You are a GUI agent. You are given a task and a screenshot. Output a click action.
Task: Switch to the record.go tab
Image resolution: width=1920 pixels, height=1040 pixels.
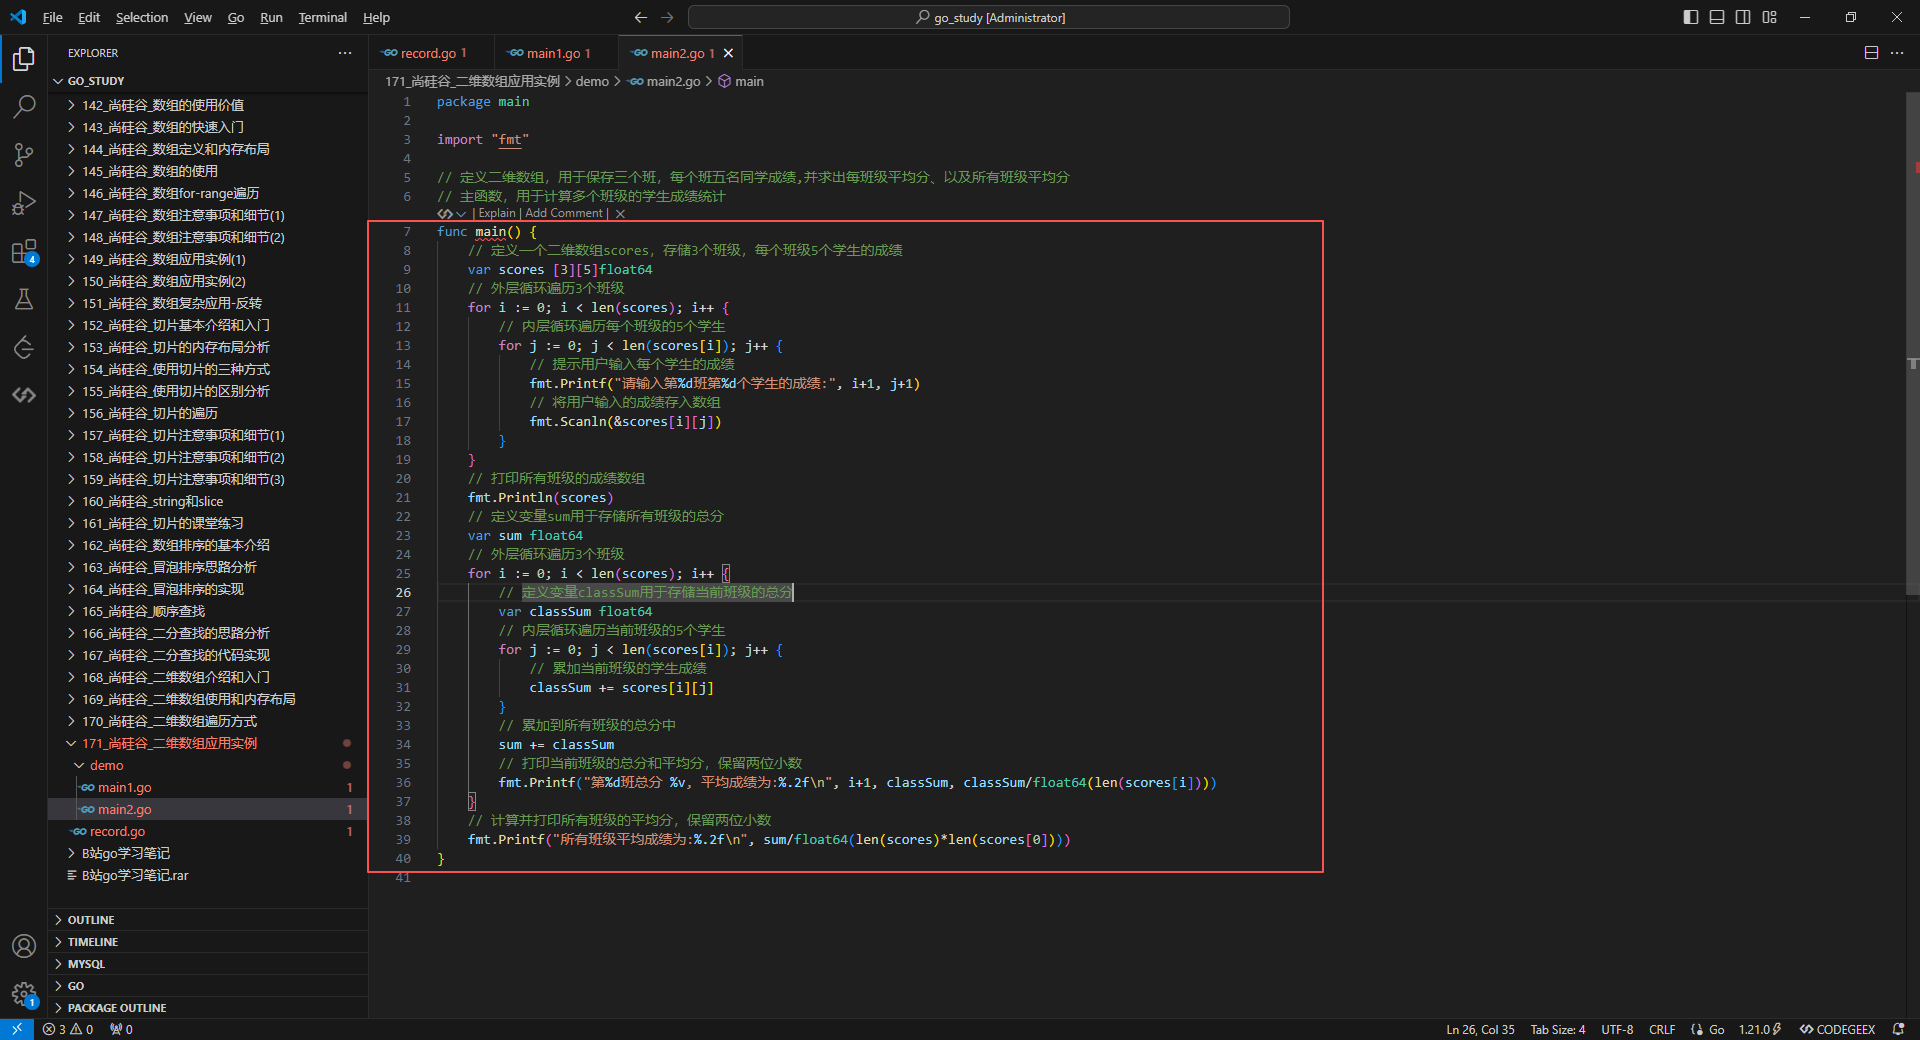click(x=432, y=53)
